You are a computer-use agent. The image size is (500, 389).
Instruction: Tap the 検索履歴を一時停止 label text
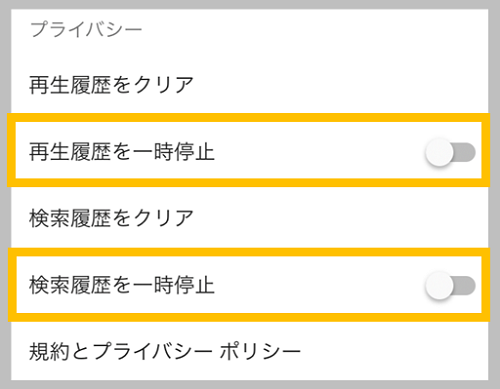pos(122,285)
